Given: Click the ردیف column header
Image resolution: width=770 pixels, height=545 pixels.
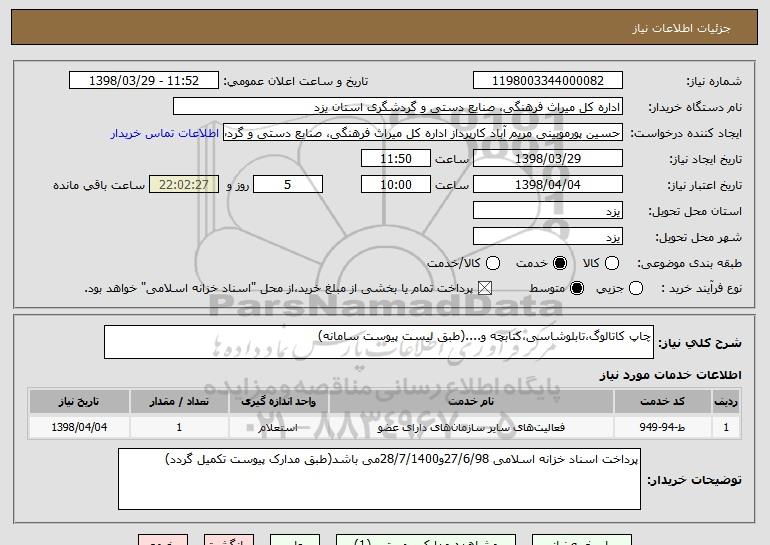Looking at the screenshot, I should click(726, 402).
